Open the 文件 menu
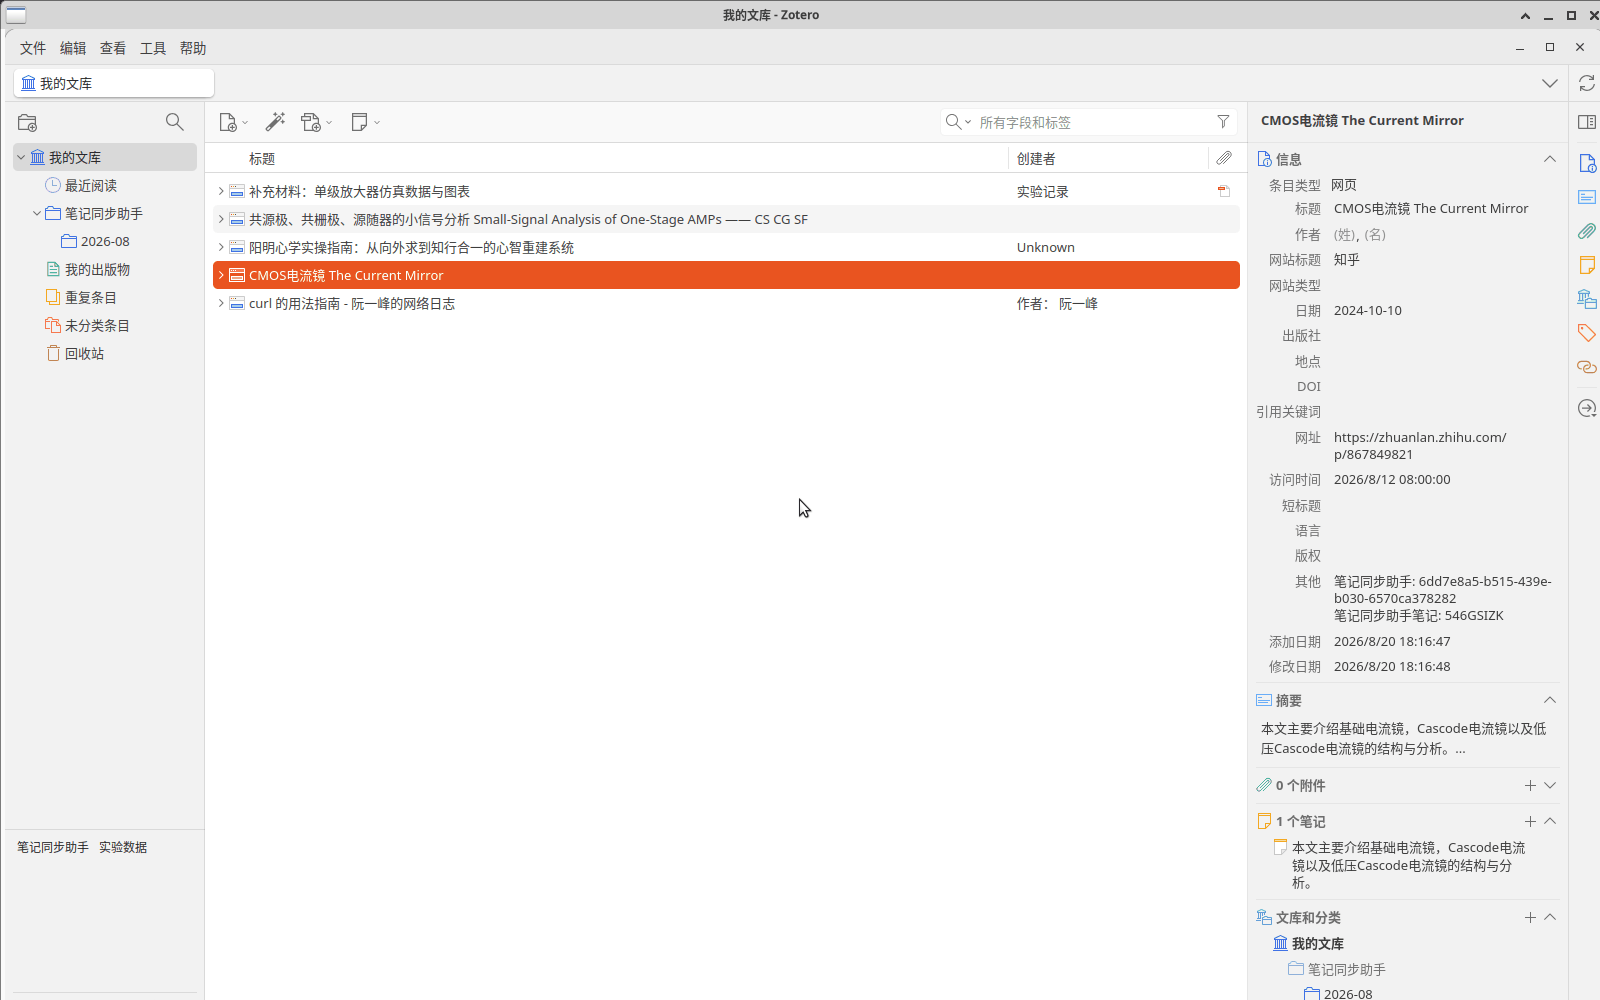Screen dimensions: 1600x1000 pos(33,48)
